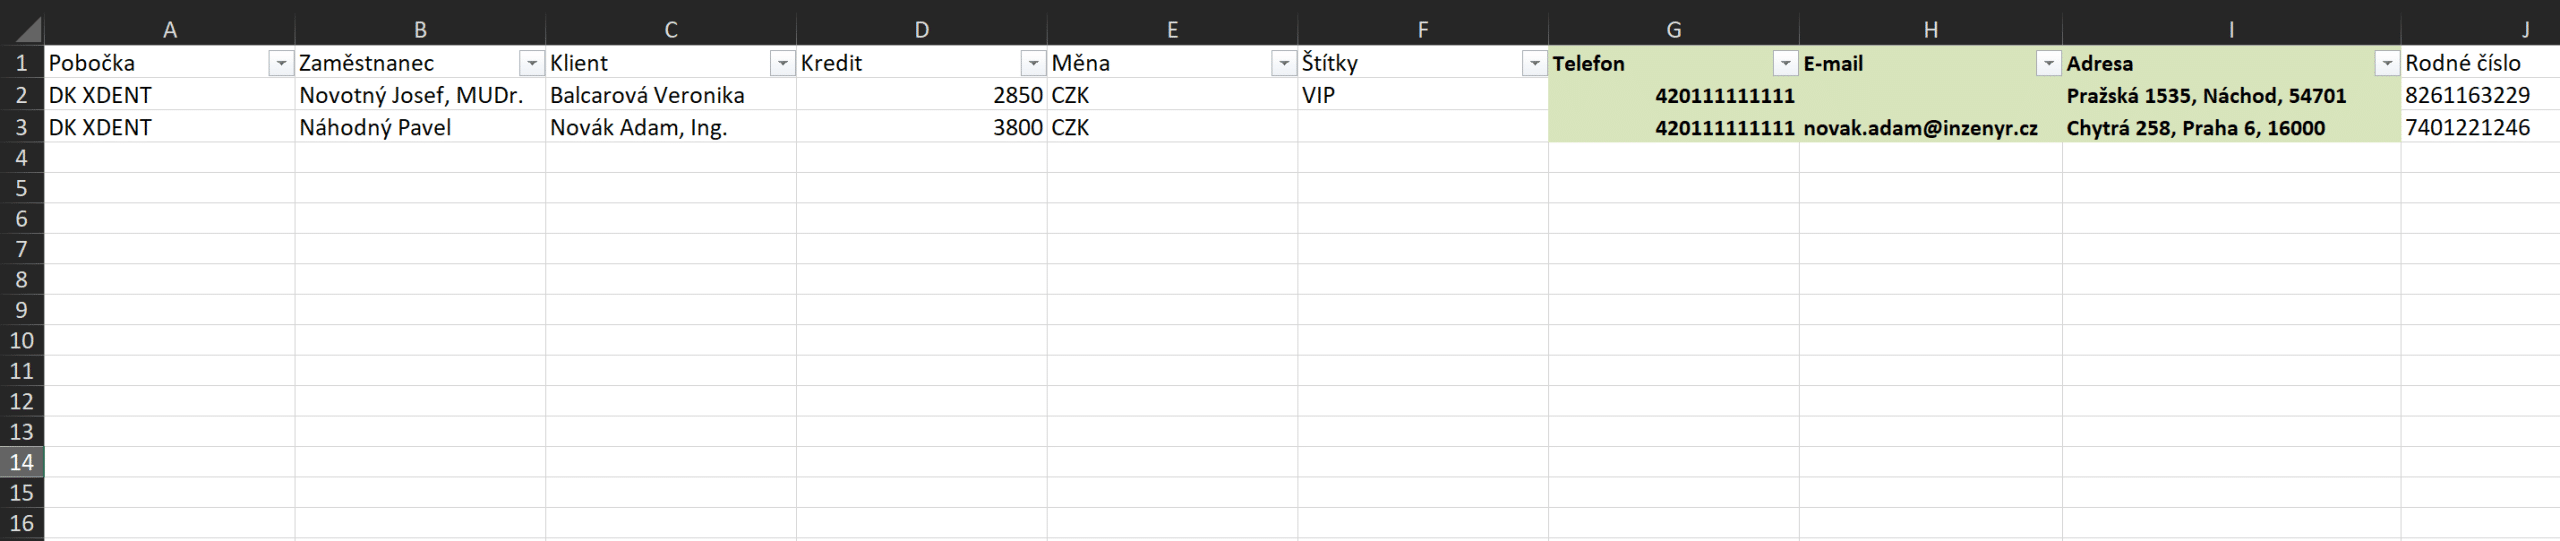This screenshot has height=541, width=2560.
Task: Select column H header
Action: coord(1930,30)
